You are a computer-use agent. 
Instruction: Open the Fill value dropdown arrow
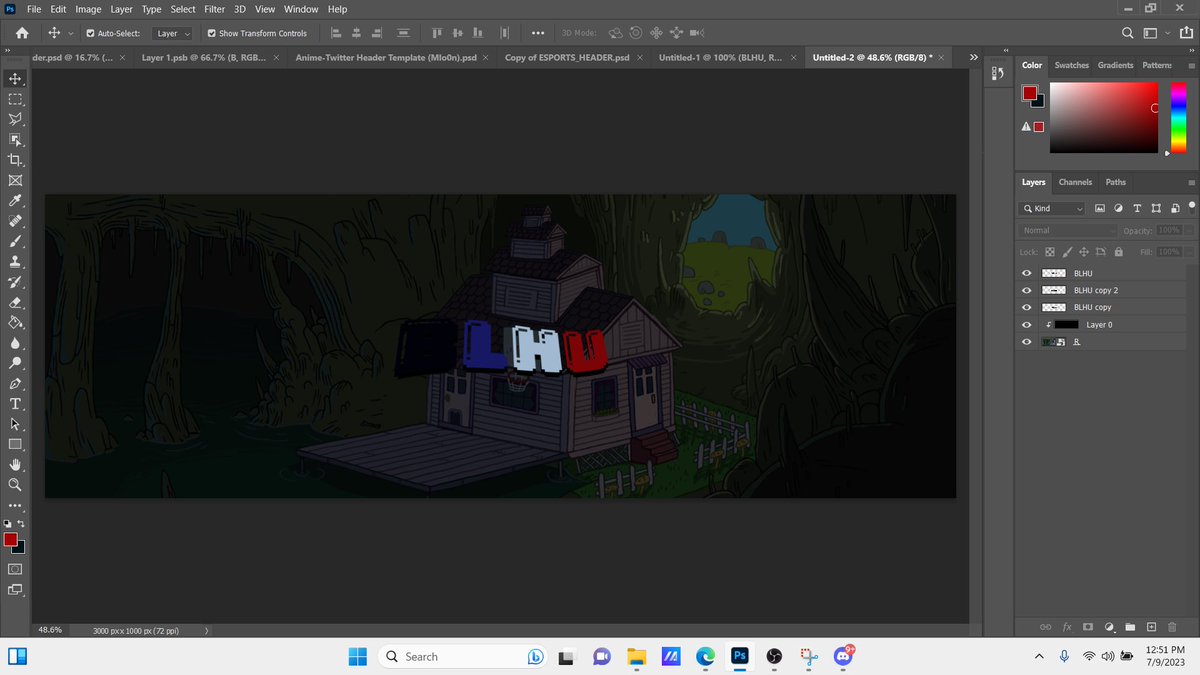[1190, 251]
